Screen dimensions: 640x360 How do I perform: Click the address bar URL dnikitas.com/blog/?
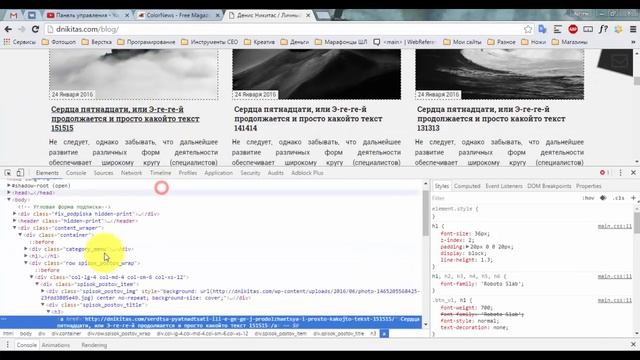87,29
